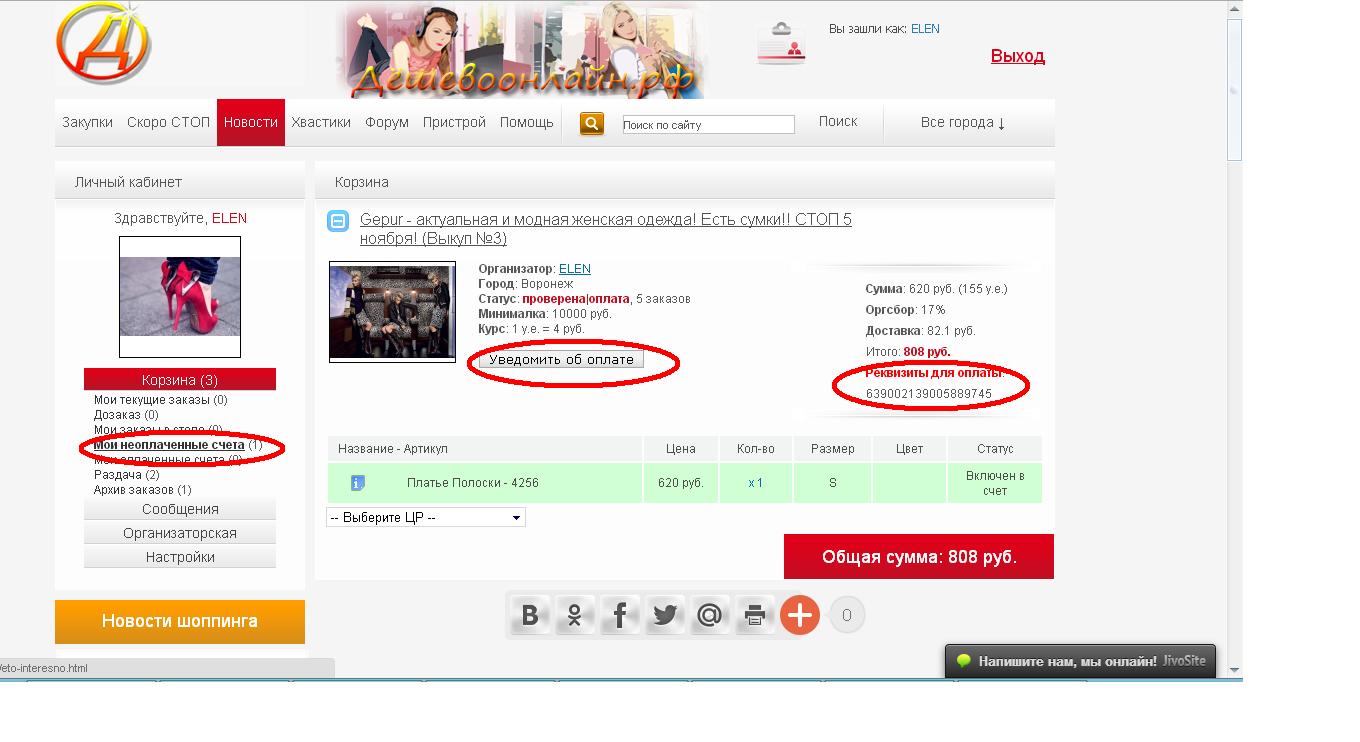This screenshot has height=742, width=1360.
Task: Open Архив заказов (1) link
Action: coord(142,490)
